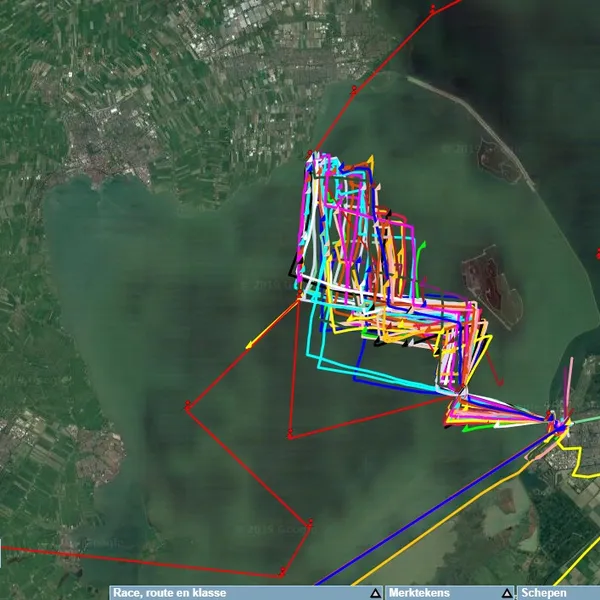Select the red waypoint on the northern shoreline
This screenshot has width=600, height=600.
pyautogui.click(x=354, y=90)
